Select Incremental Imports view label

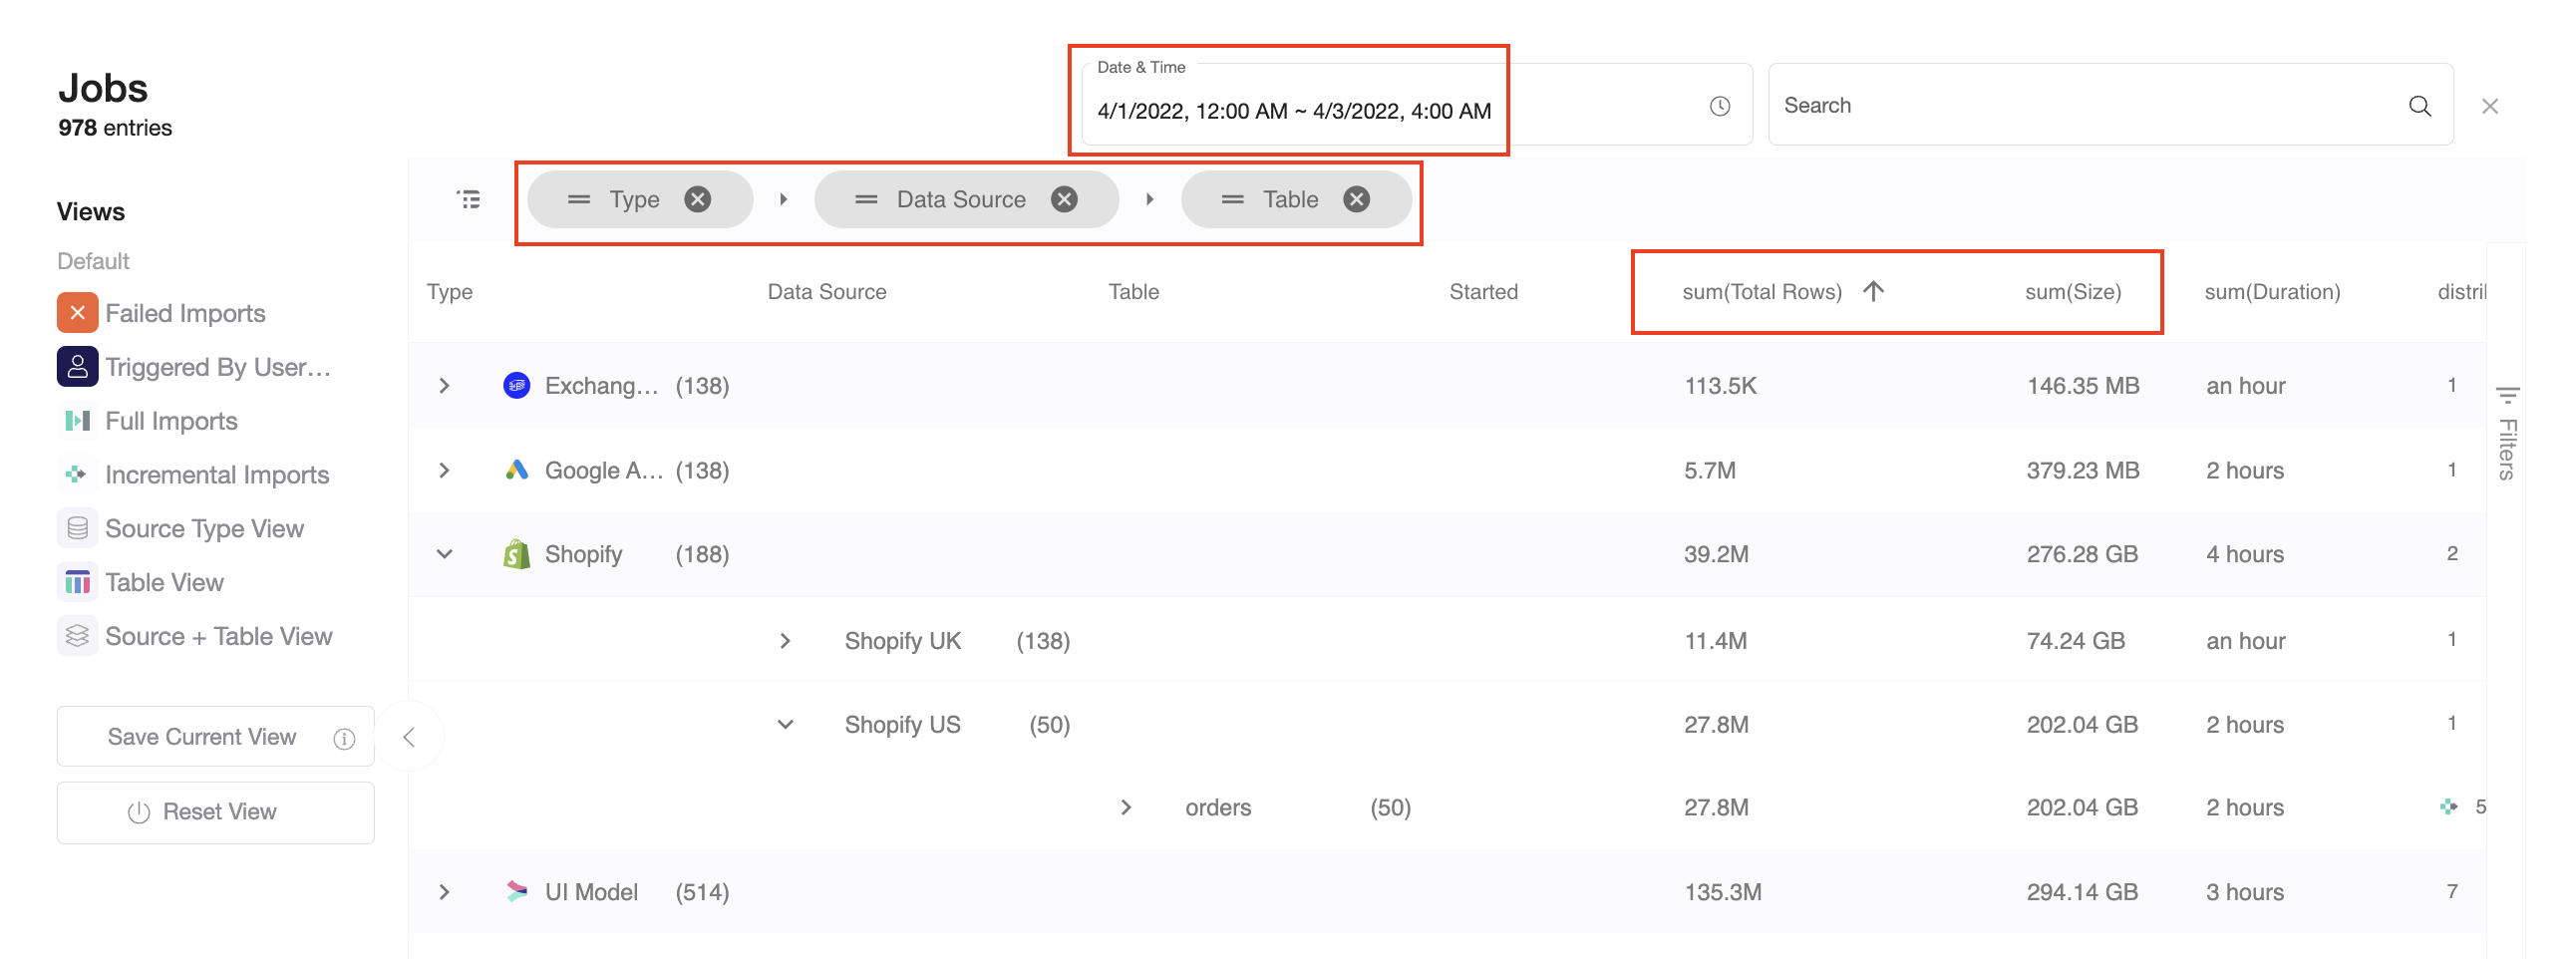(x=217, y=474)
